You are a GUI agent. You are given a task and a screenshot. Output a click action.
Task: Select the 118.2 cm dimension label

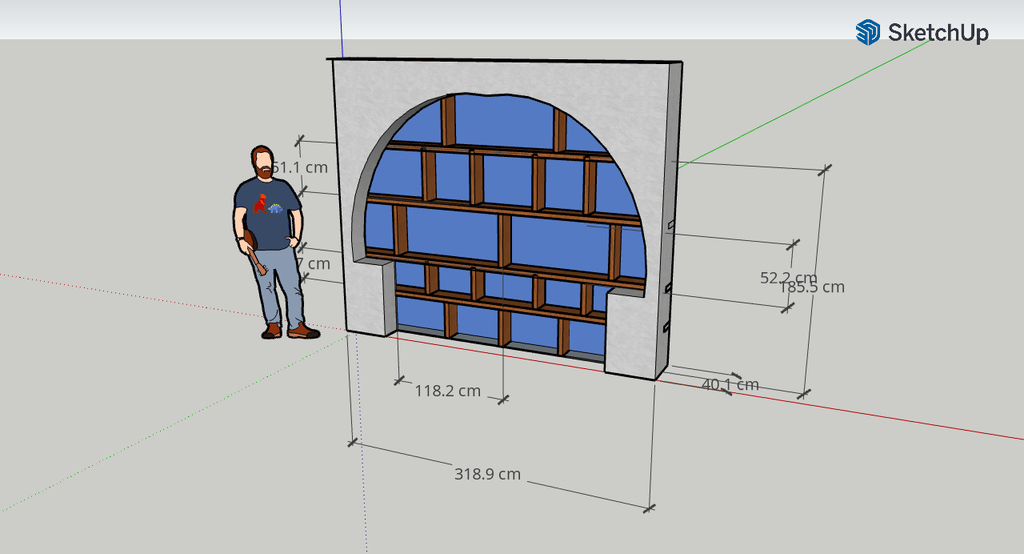[447, 391]
